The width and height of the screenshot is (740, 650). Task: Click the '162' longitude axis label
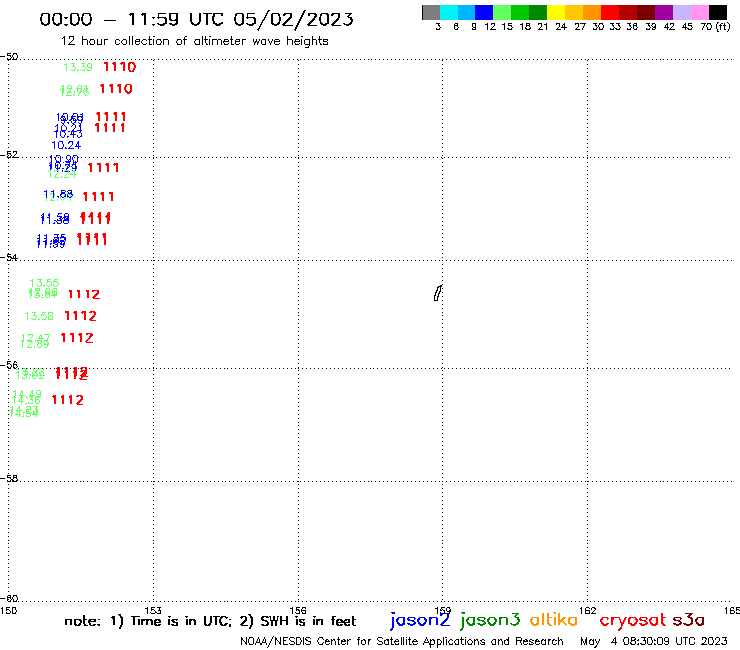coord(588,610)
